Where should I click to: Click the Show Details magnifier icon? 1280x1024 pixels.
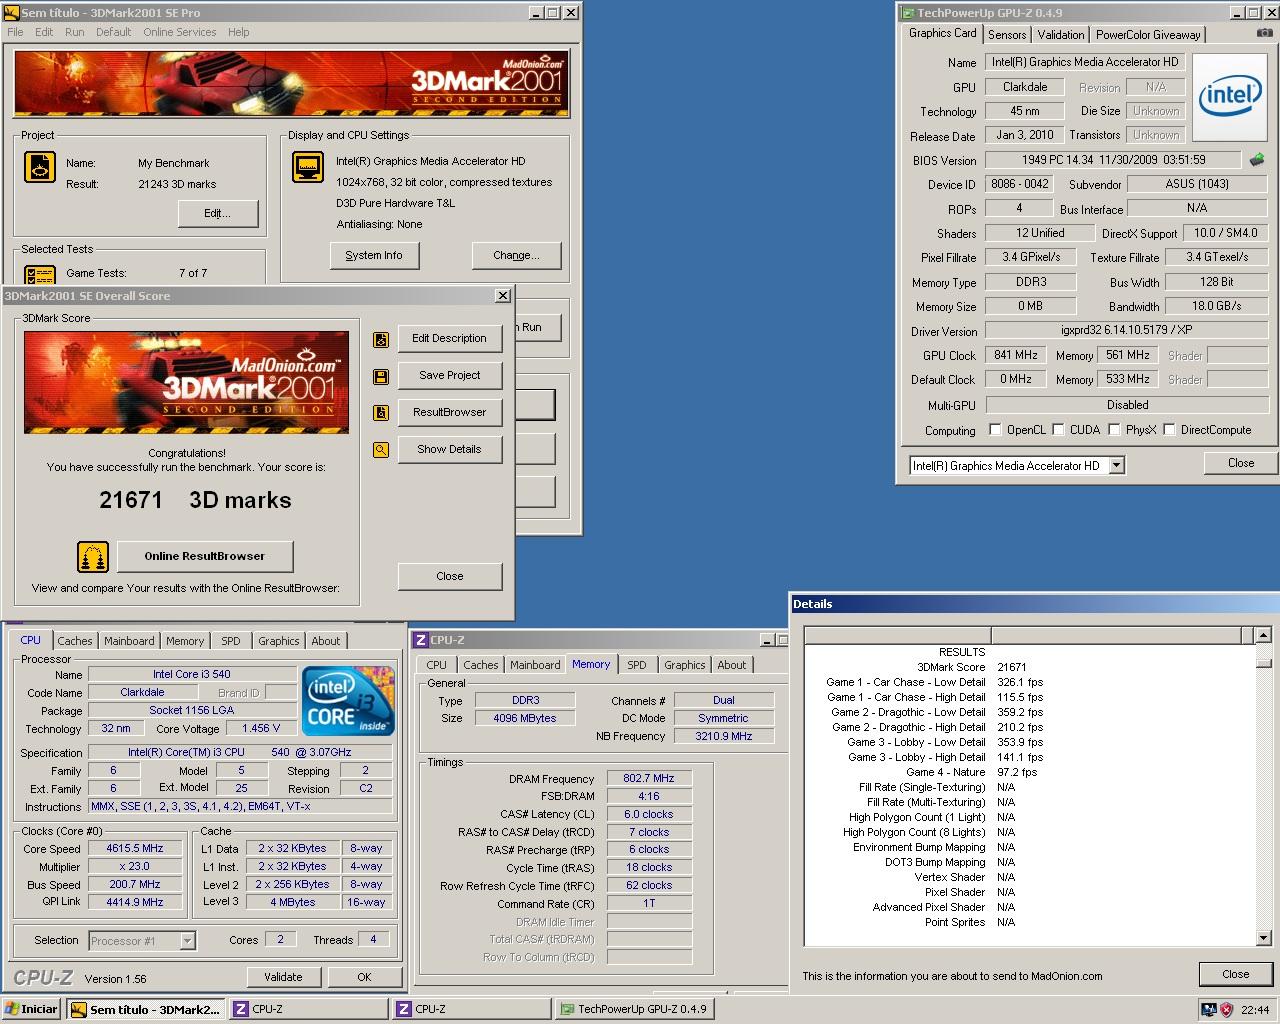click(380, 450)
